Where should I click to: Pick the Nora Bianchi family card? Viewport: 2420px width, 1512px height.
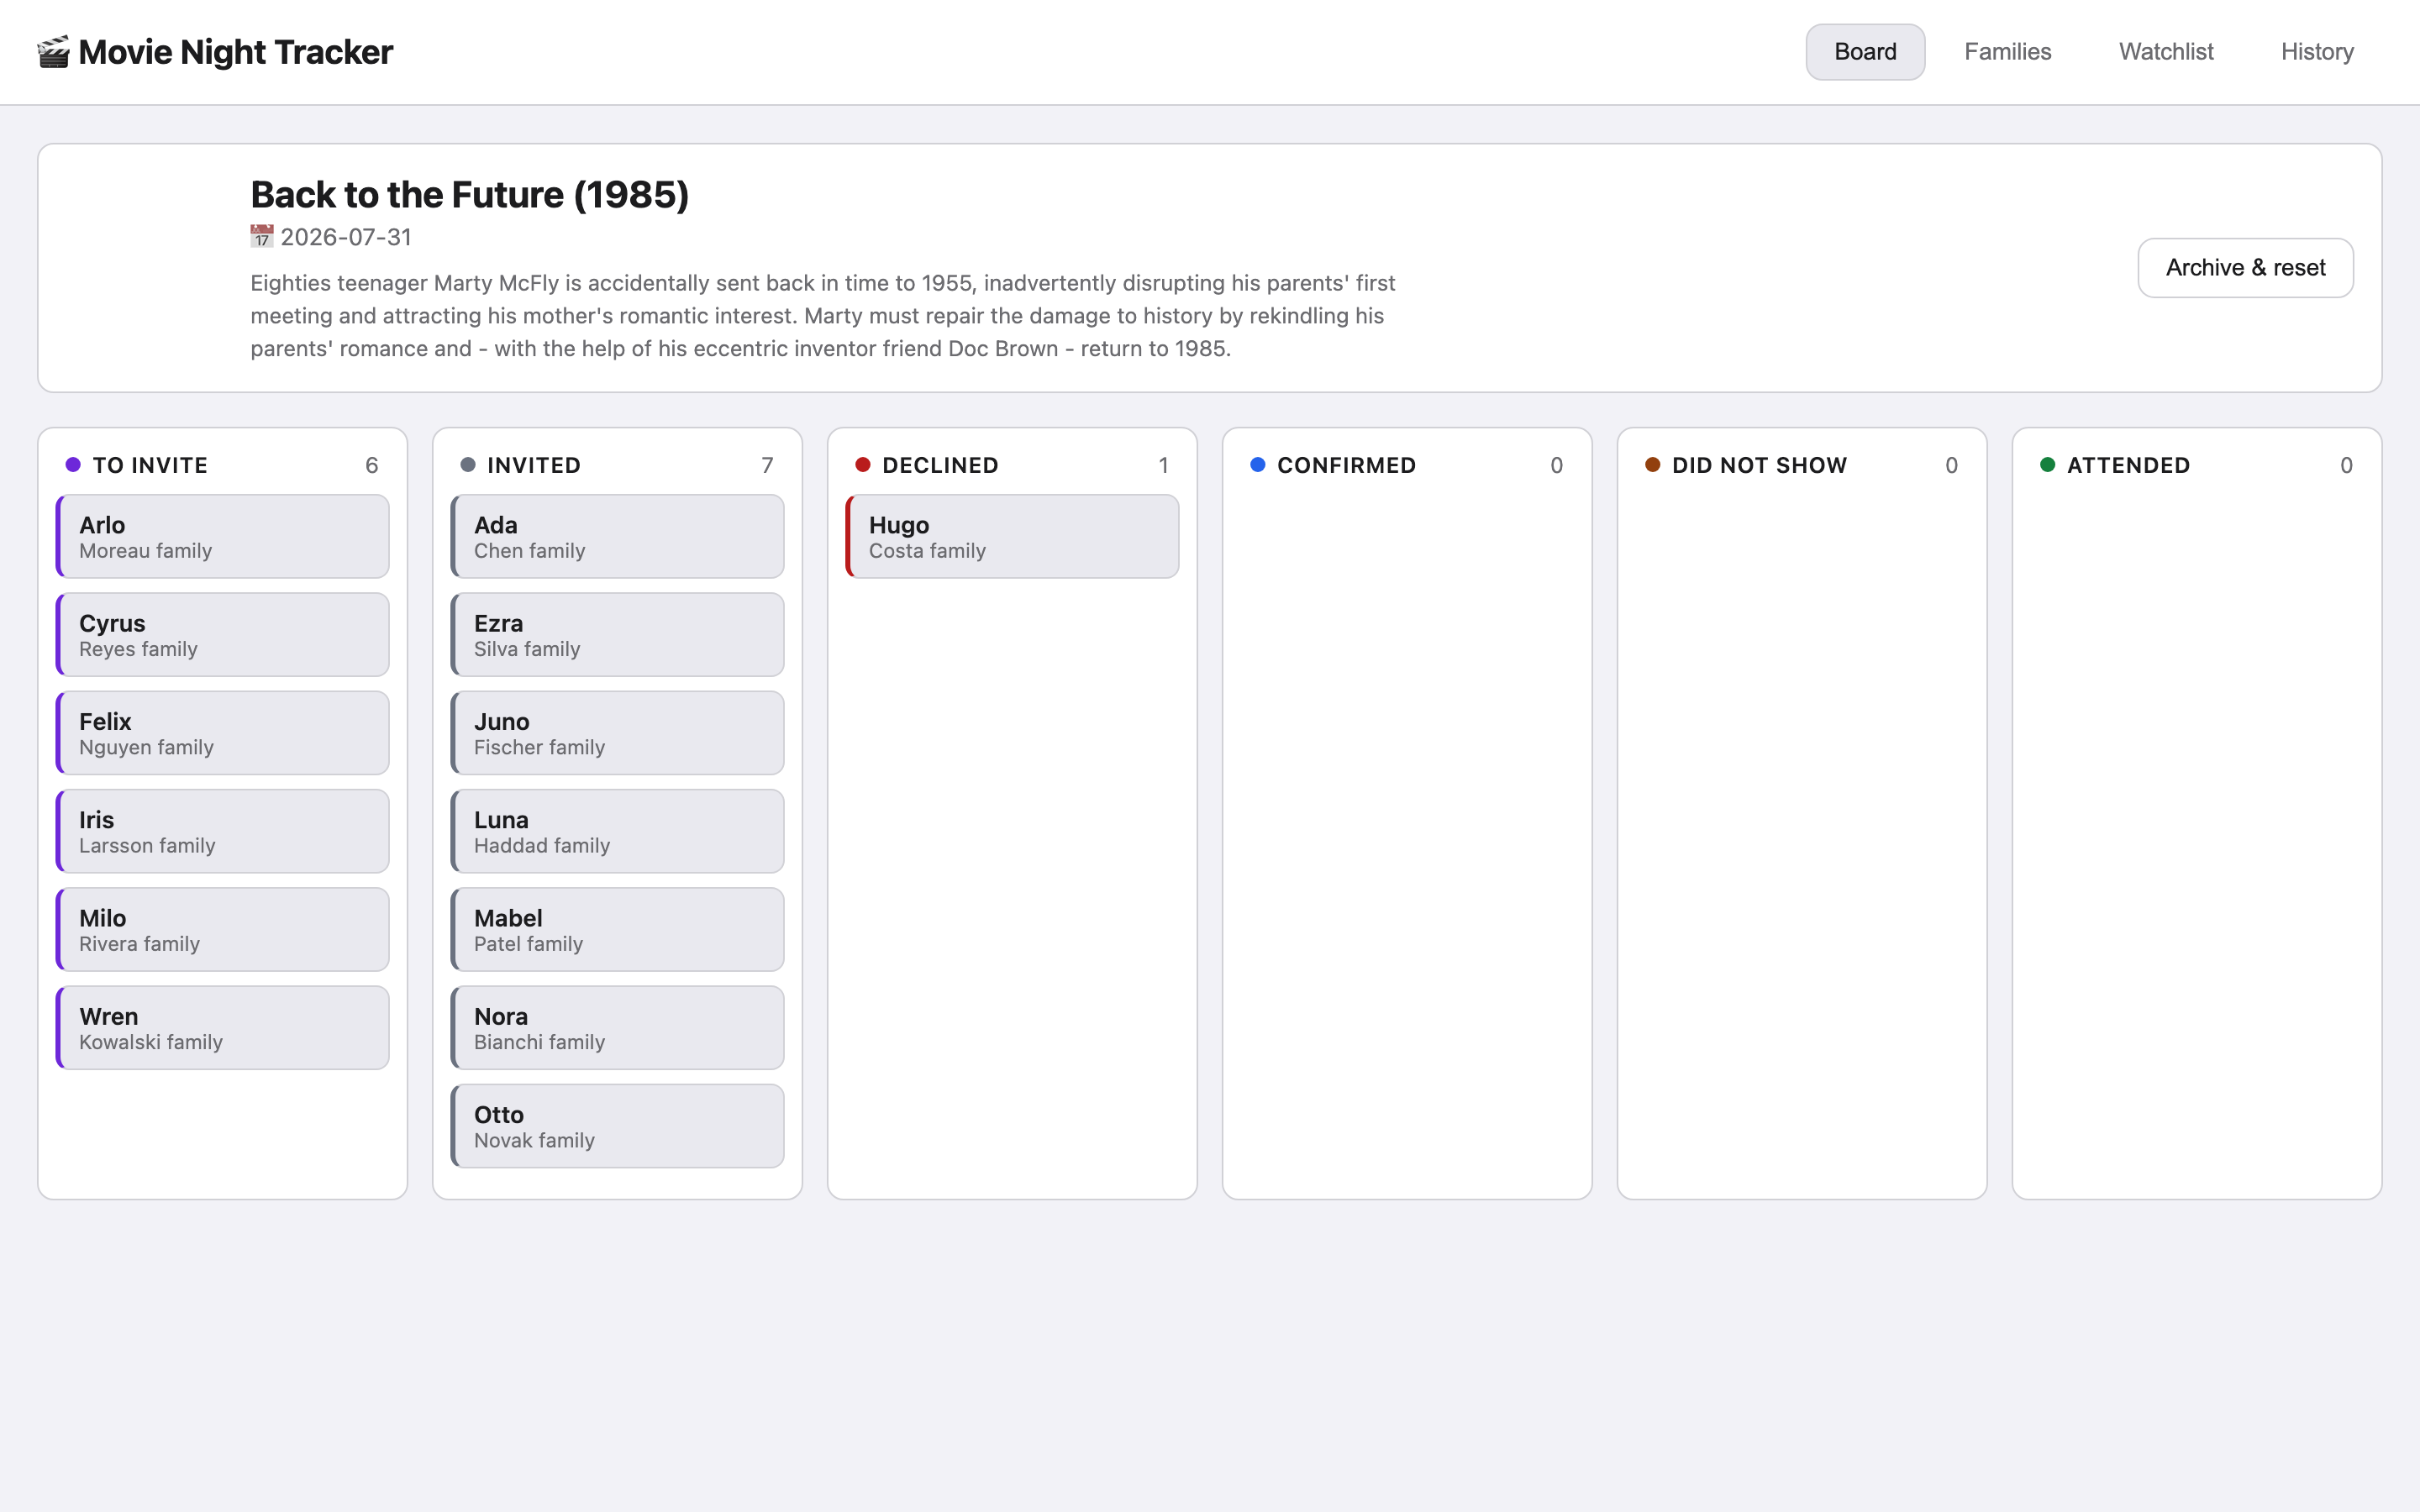618,1028
